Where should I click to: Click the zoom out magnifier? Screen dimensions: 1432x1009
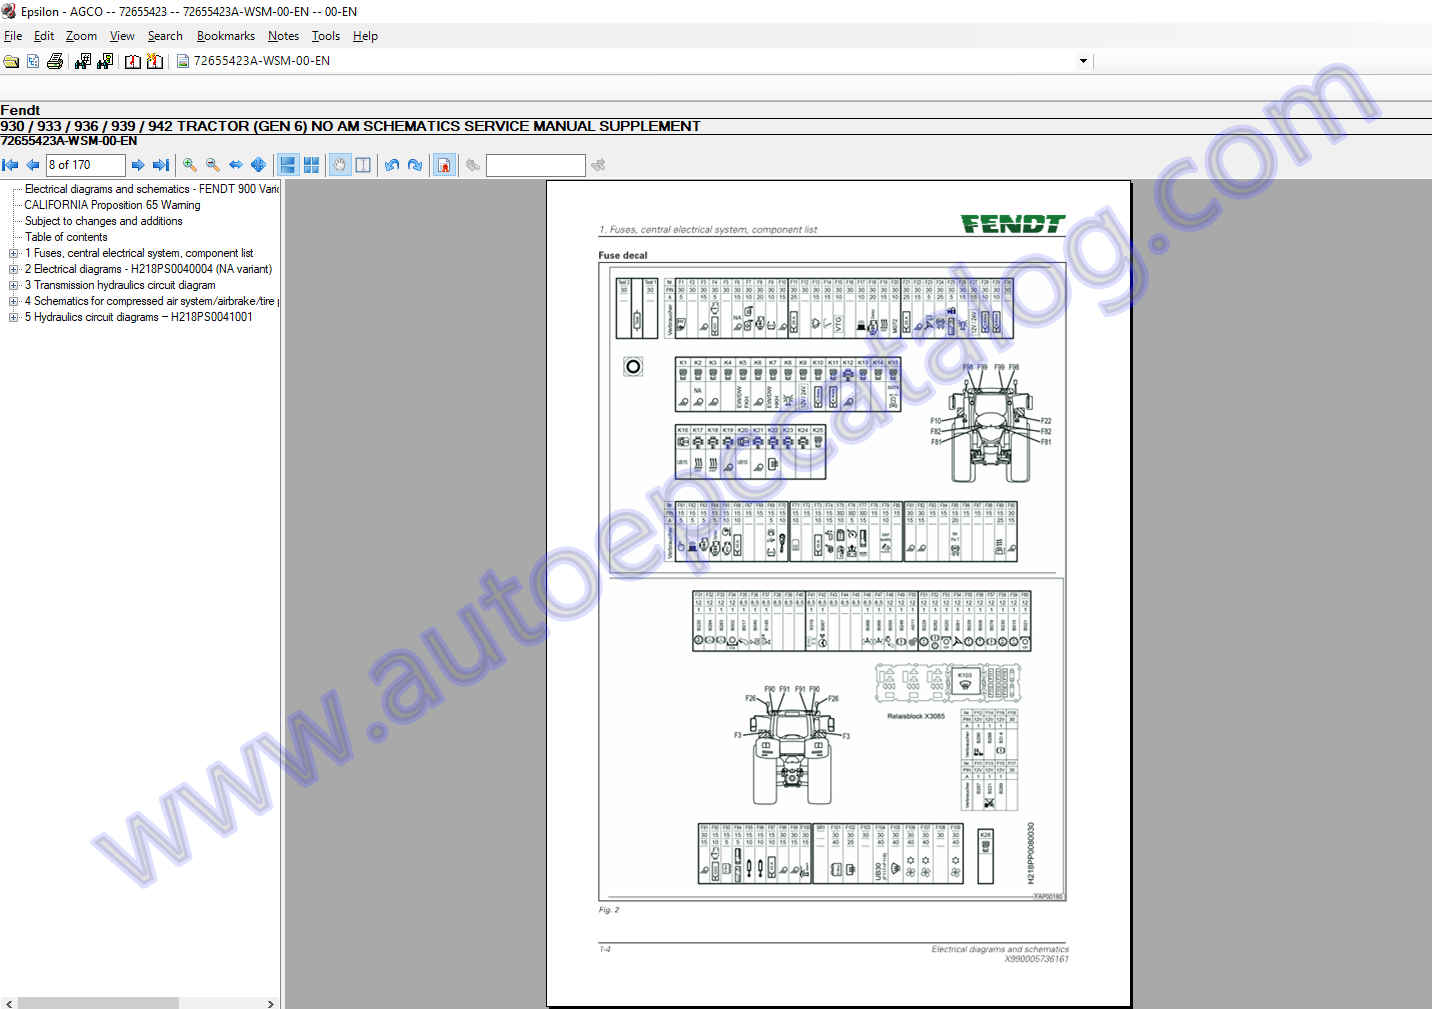click(x=212, y=165)
